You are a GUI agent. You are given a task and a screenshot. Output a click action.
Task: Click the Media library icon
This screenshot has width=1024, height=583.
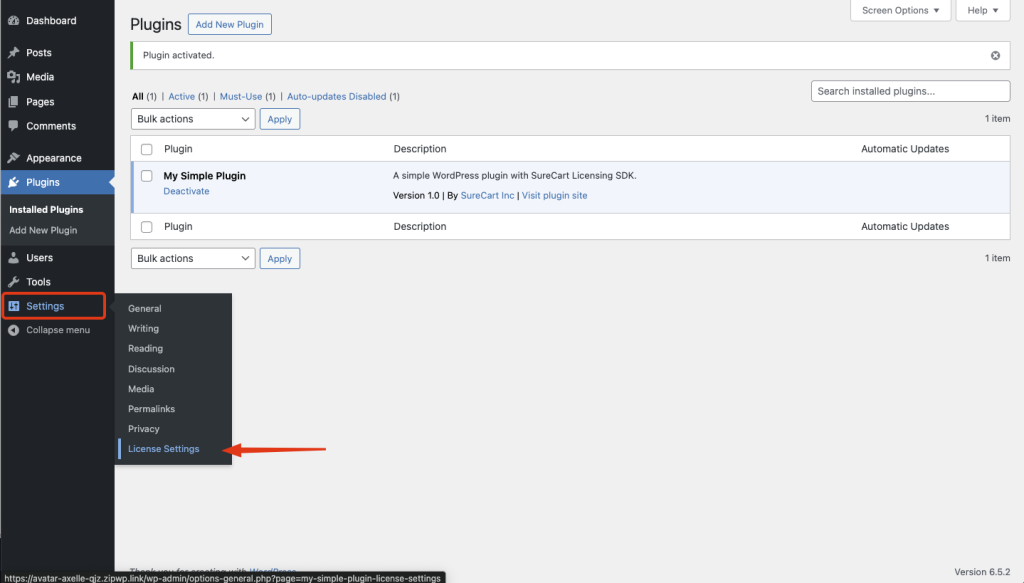click(x=13, y=77)
